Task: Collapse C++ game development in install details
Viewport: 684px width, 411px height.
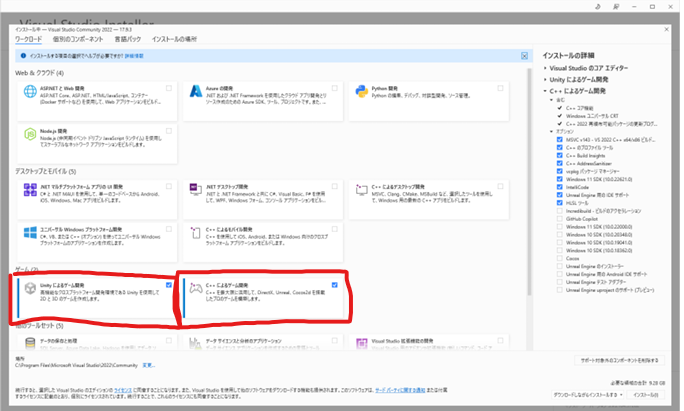Action: click(545, 91)
